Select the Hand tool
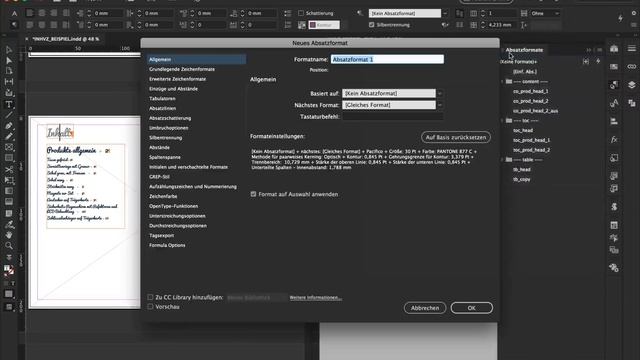This screenshot has width=640, height=360. [9, 235]
